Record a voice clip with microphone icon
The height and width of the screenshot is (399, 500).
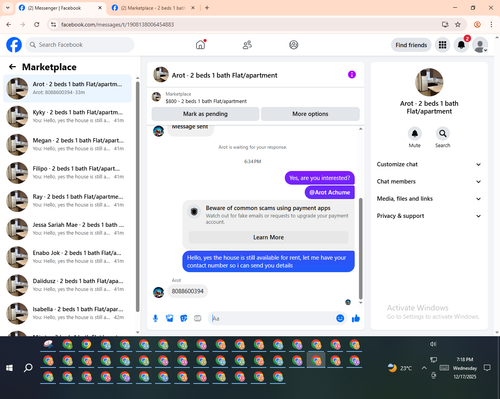click(155, 318)
